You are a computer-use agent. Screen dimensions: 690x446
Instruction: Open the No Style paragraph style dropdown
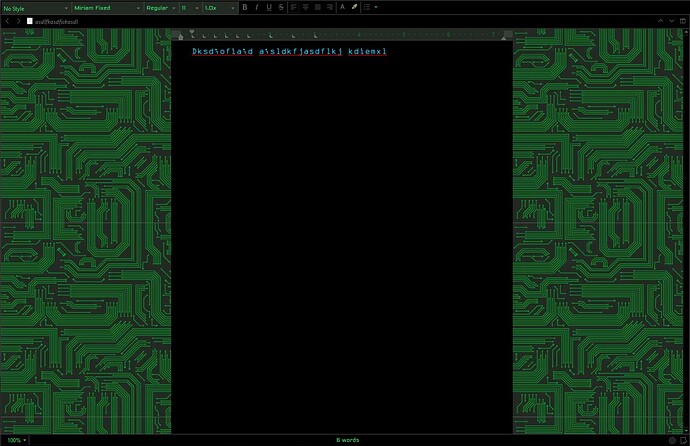pos(35,8)
